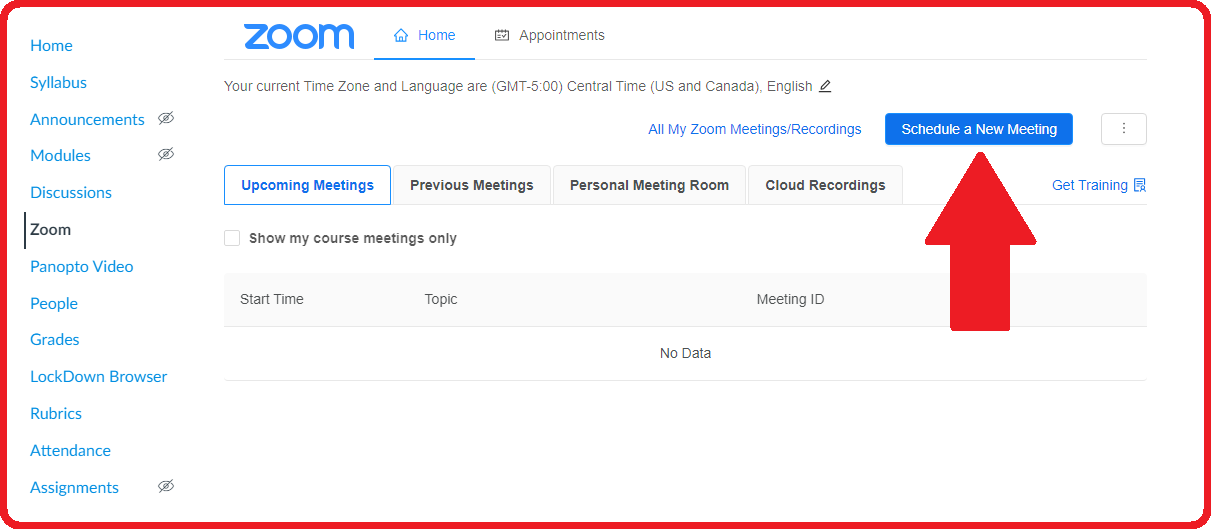
Task: Open All My Zoom Meetings/Recordings link
Action: tap(754, 129)
